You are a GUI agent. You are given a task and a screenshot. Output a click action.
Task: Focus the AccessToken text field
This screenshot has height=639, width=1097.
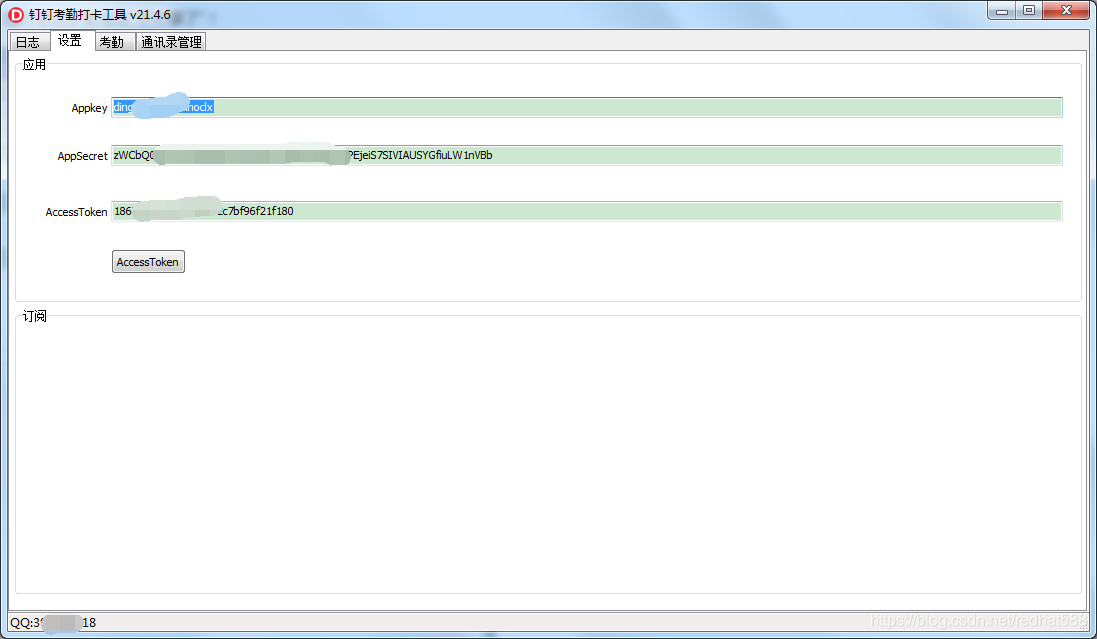(x=586, y=211)
